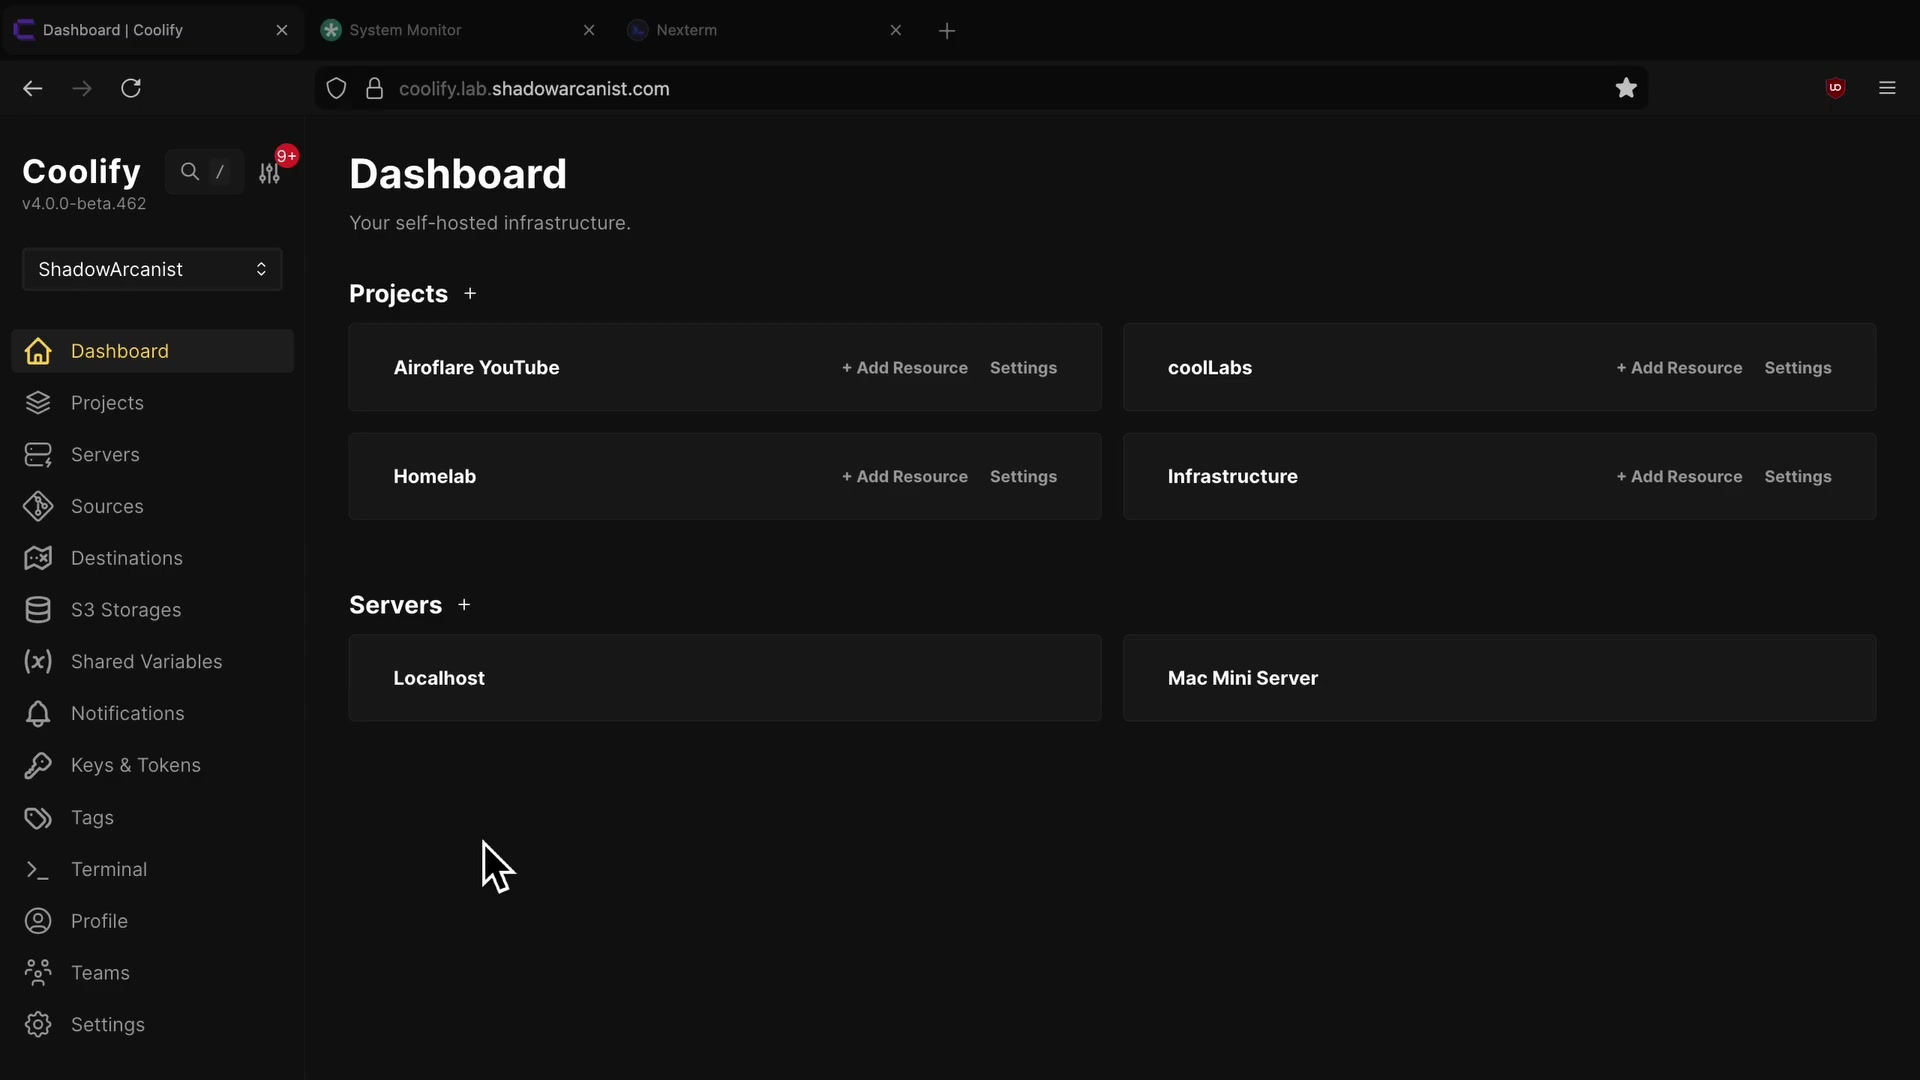This screenshot has height=1080, width=1920.
Task: Add a new server with plus icon
Action: tap(464, 605)
